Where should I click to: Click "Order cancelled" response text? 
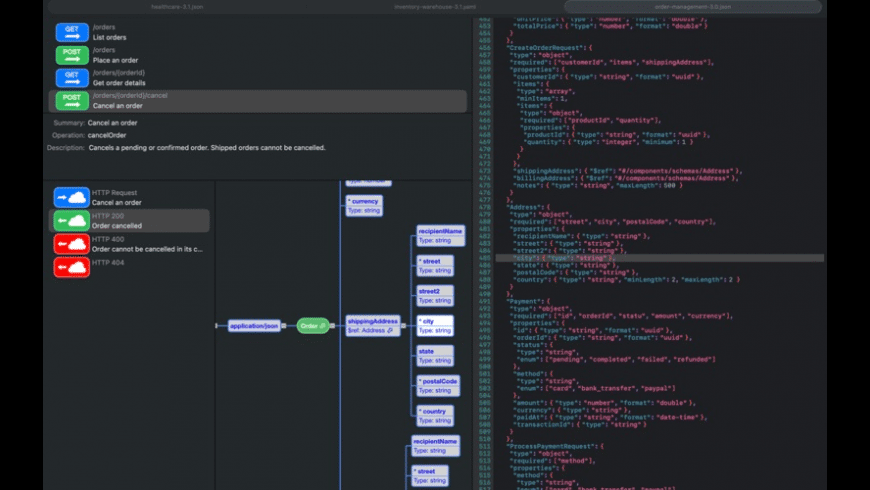117,226
